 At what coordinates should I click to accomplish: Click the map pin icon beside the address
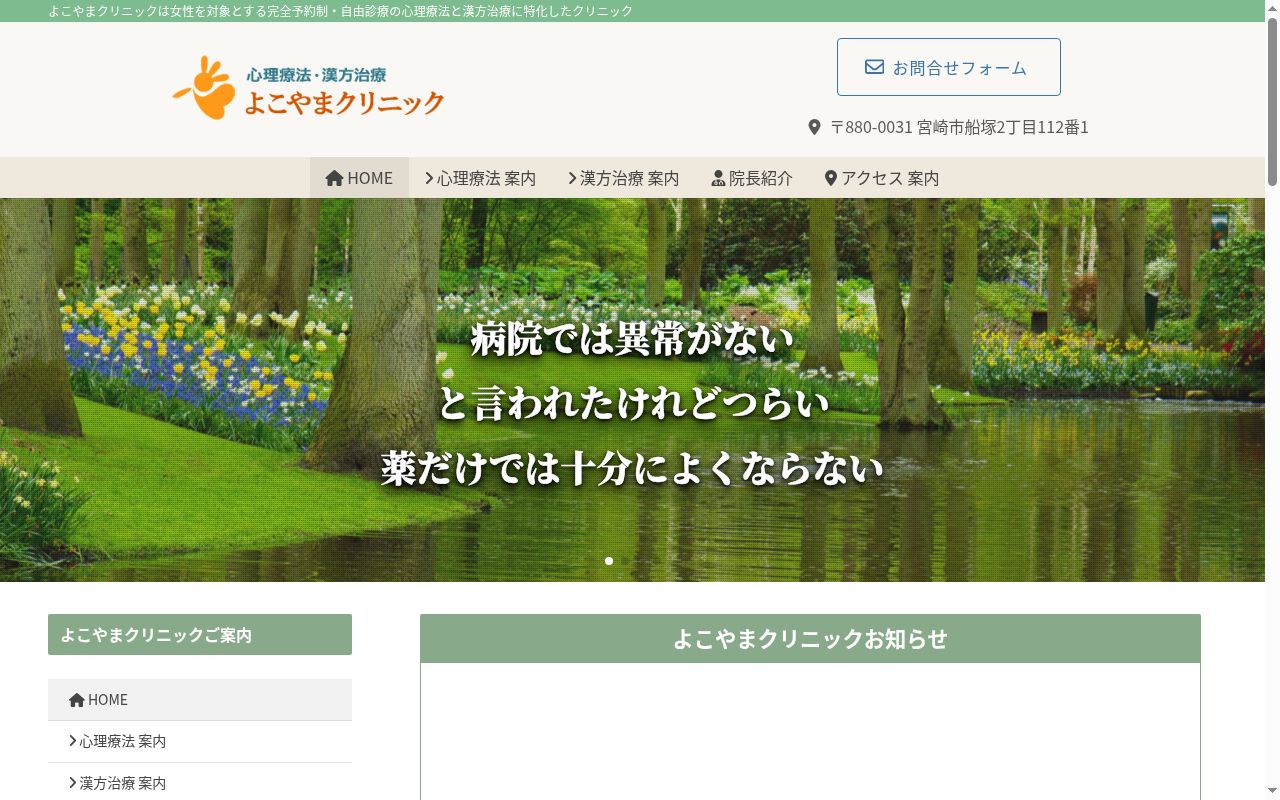tap(814, 128)
